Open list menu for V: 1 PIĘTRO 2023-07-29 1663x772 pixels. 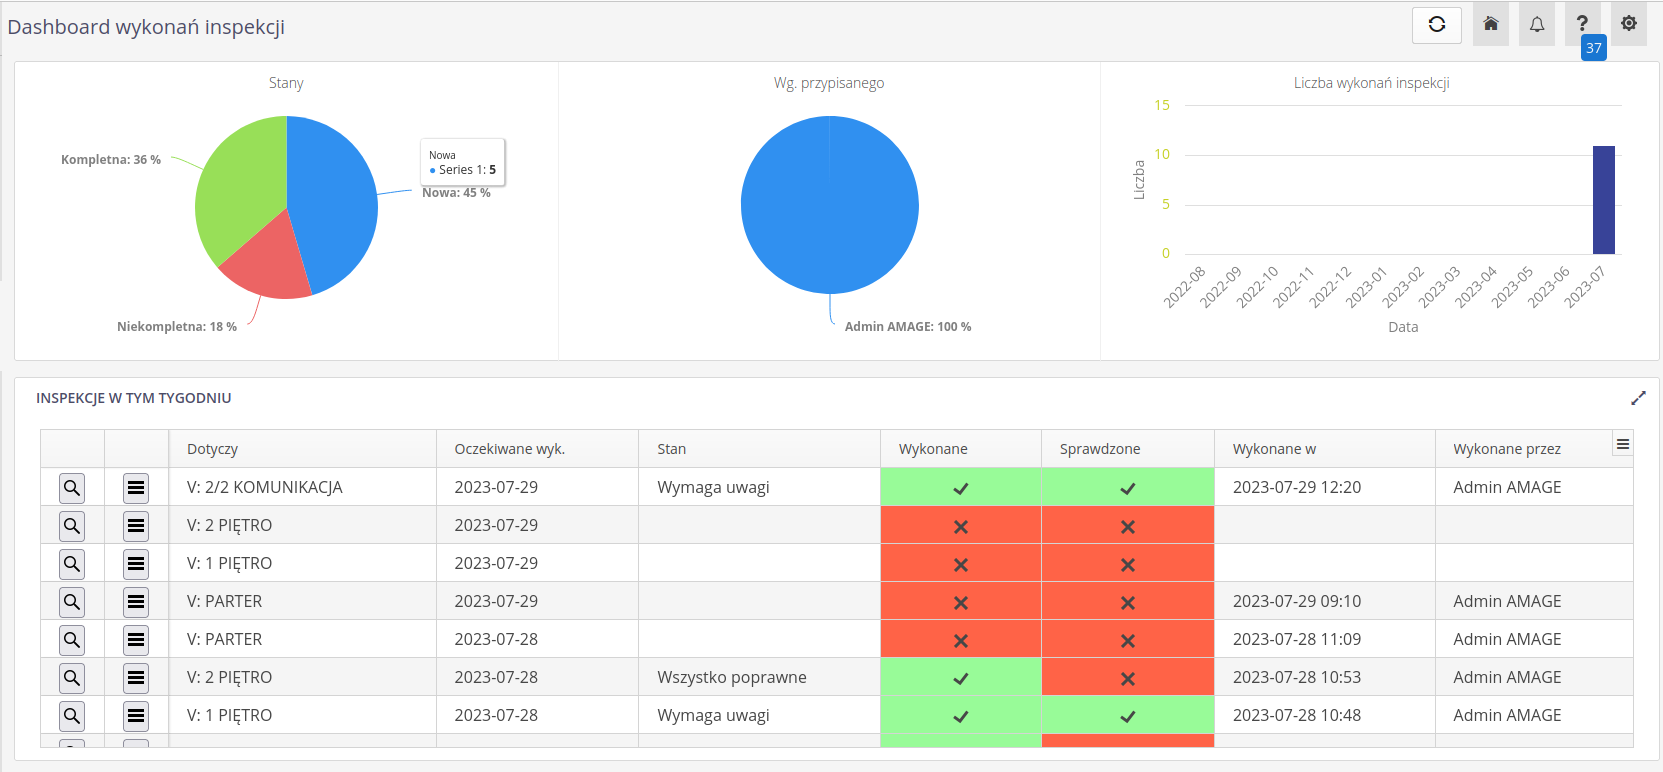click(136, 564)
